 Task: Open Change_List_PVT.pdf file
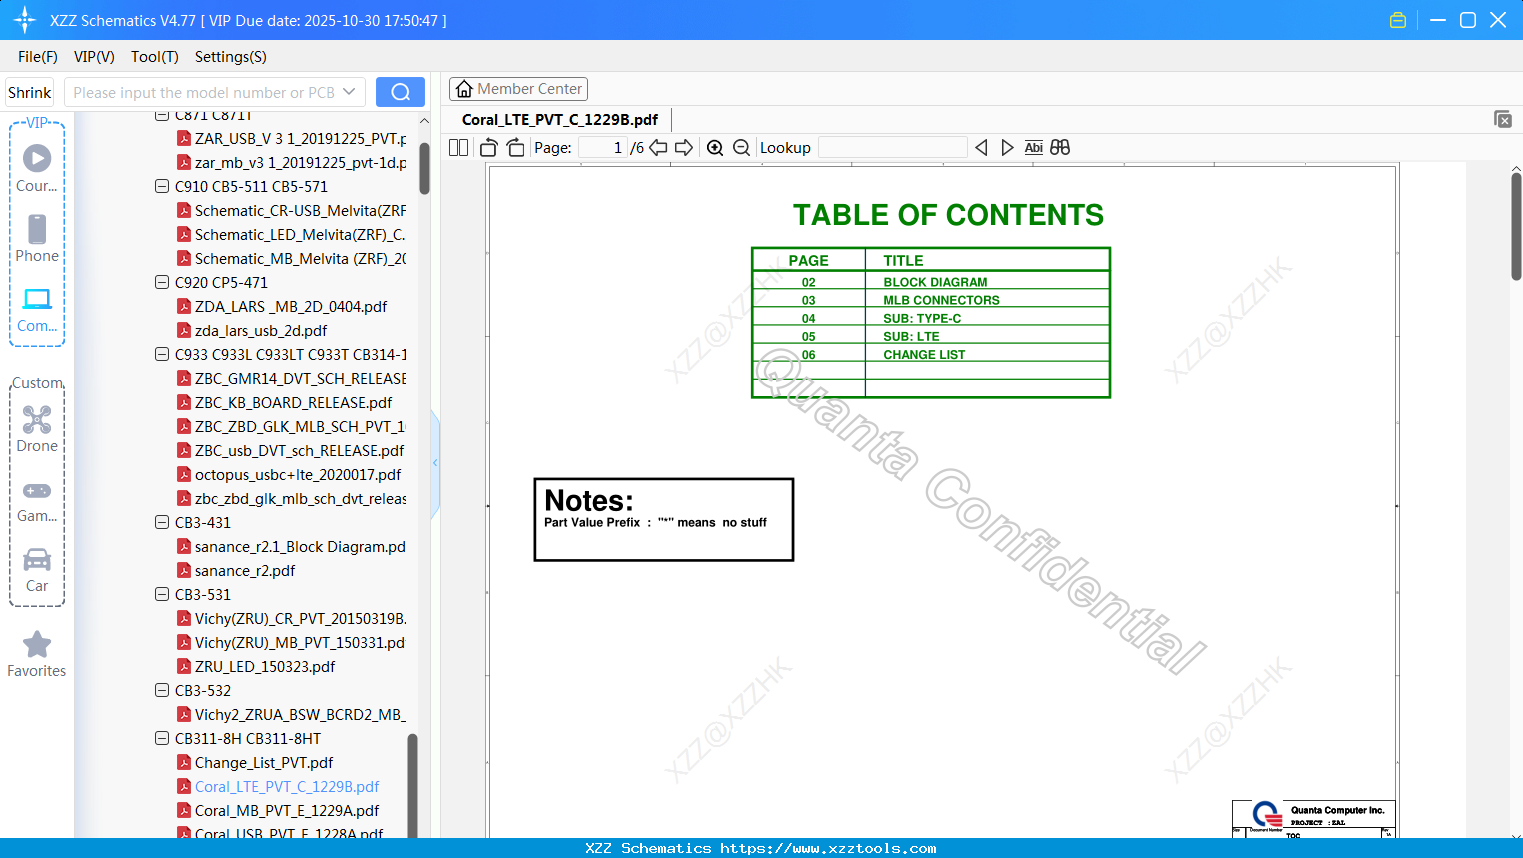tap(264, 763)
